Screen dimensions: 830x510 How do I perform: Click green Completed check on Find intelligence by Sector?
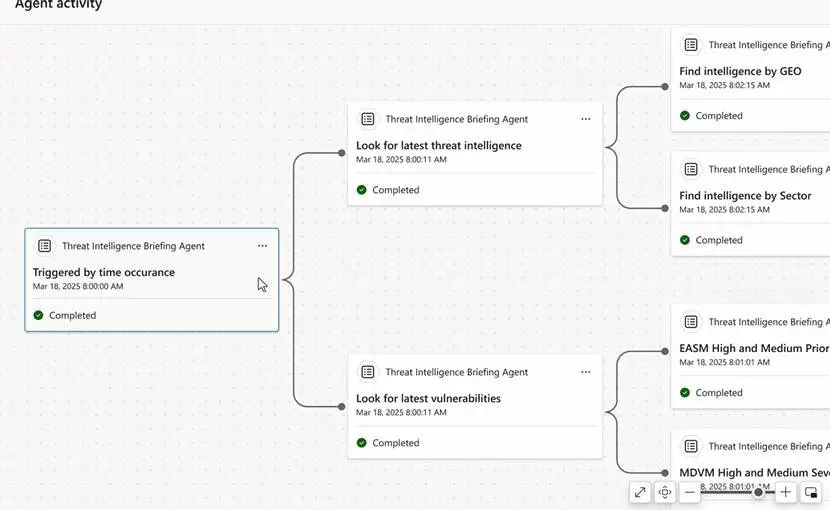coord(685,240)
